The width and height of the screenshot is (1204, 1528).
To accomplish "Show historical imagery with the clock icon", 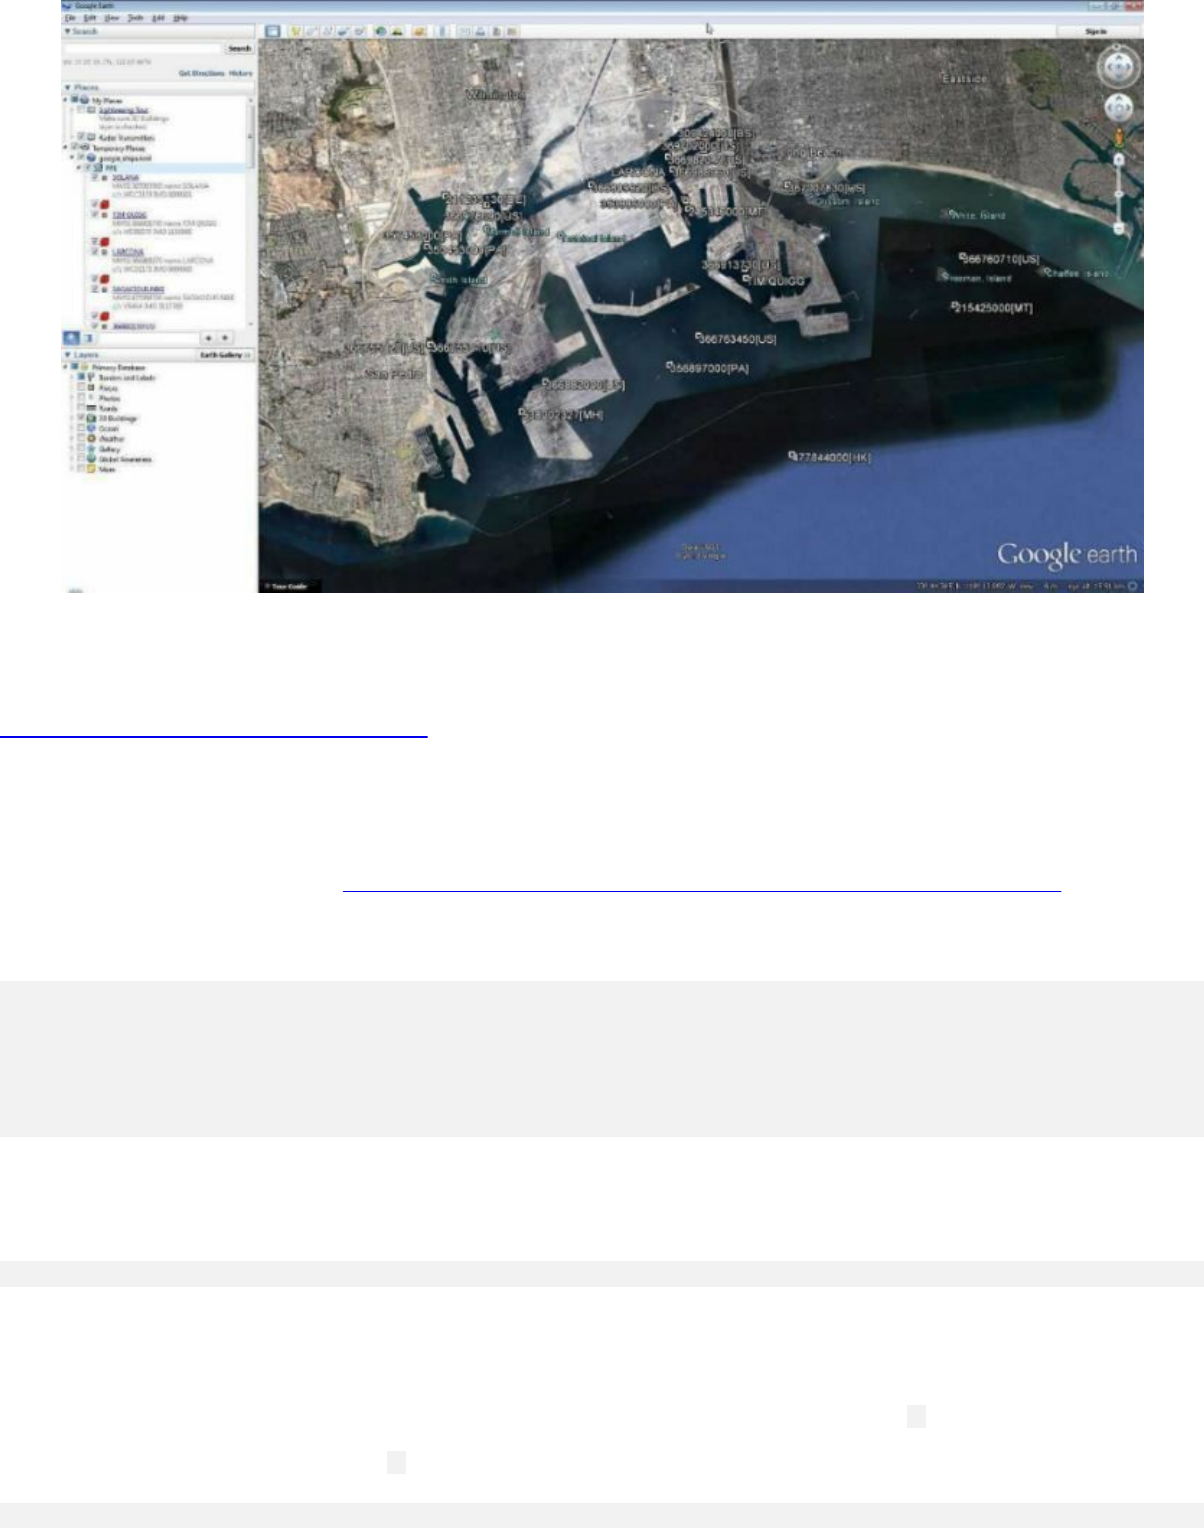I will click(381, 31).
